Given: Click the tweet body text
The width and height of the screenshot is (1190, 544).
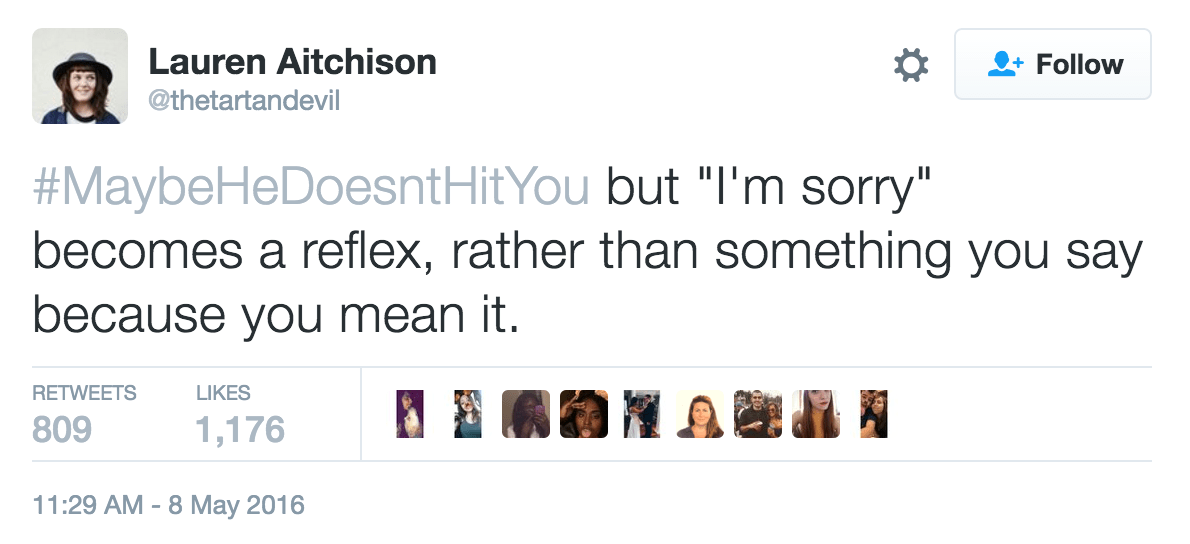Looking at the screenshot, I should coord(586,254).
